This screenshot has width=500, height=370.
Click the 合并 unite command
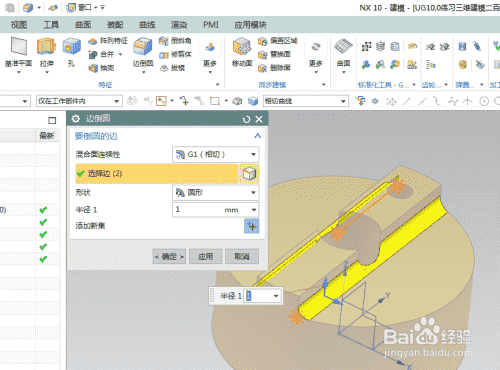(x=102, y=54)
